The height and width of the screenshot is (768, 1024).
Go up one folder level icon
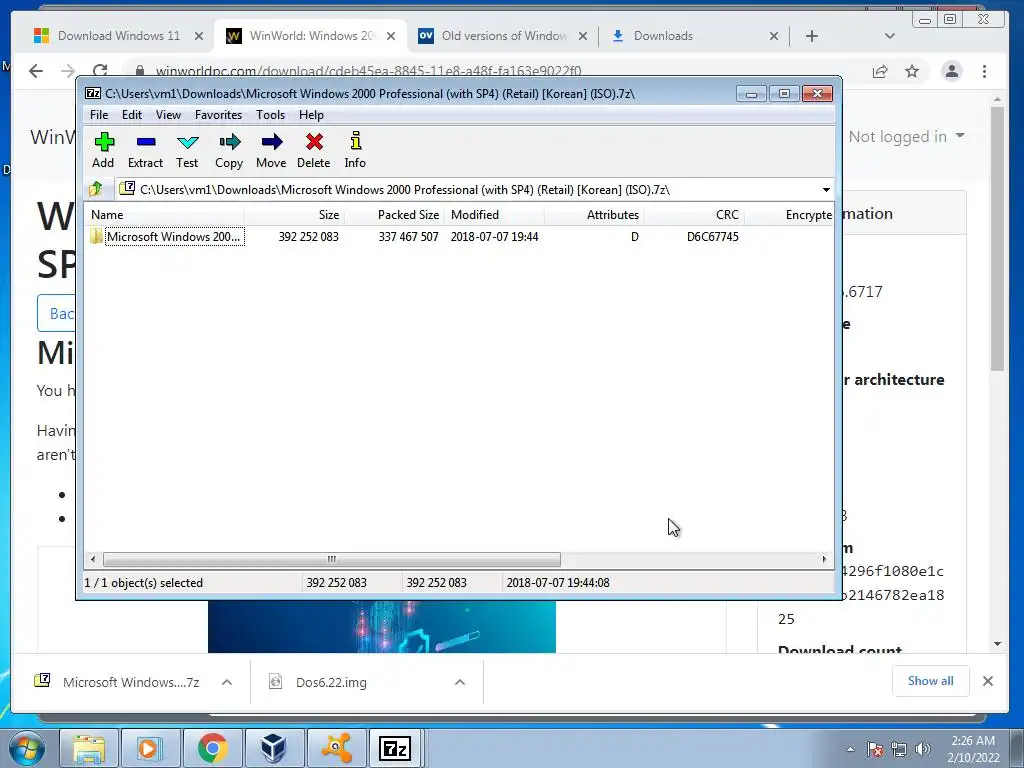(96, 189)
